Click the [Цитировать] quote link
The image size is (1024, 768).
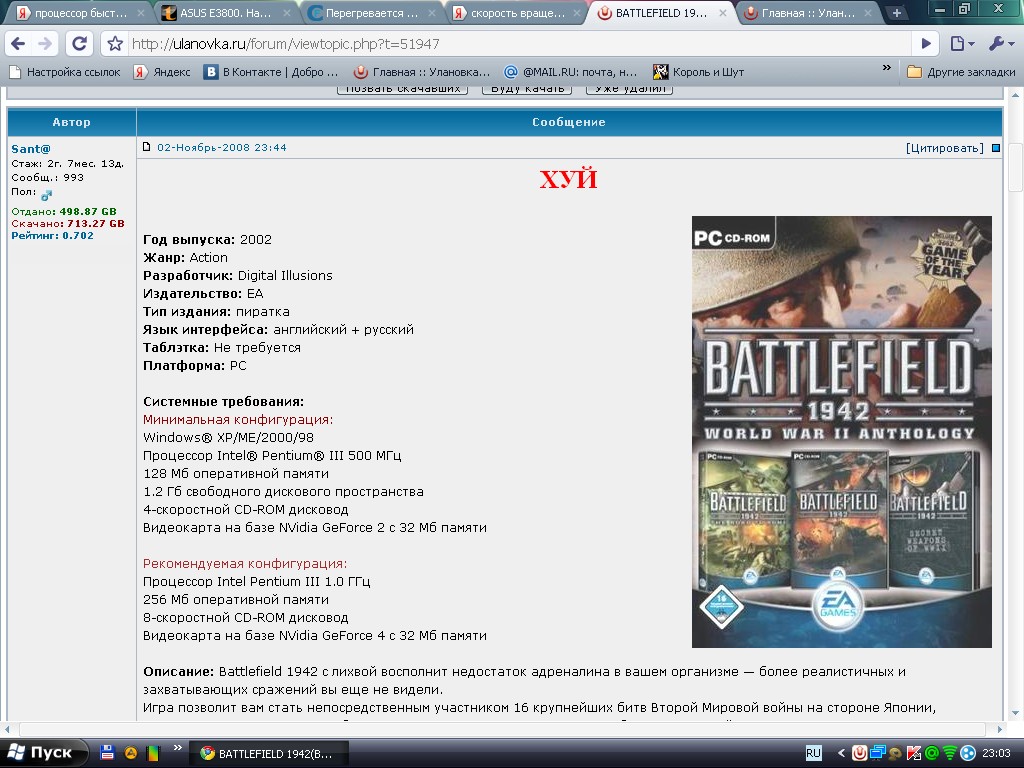(x=944, y=148)
